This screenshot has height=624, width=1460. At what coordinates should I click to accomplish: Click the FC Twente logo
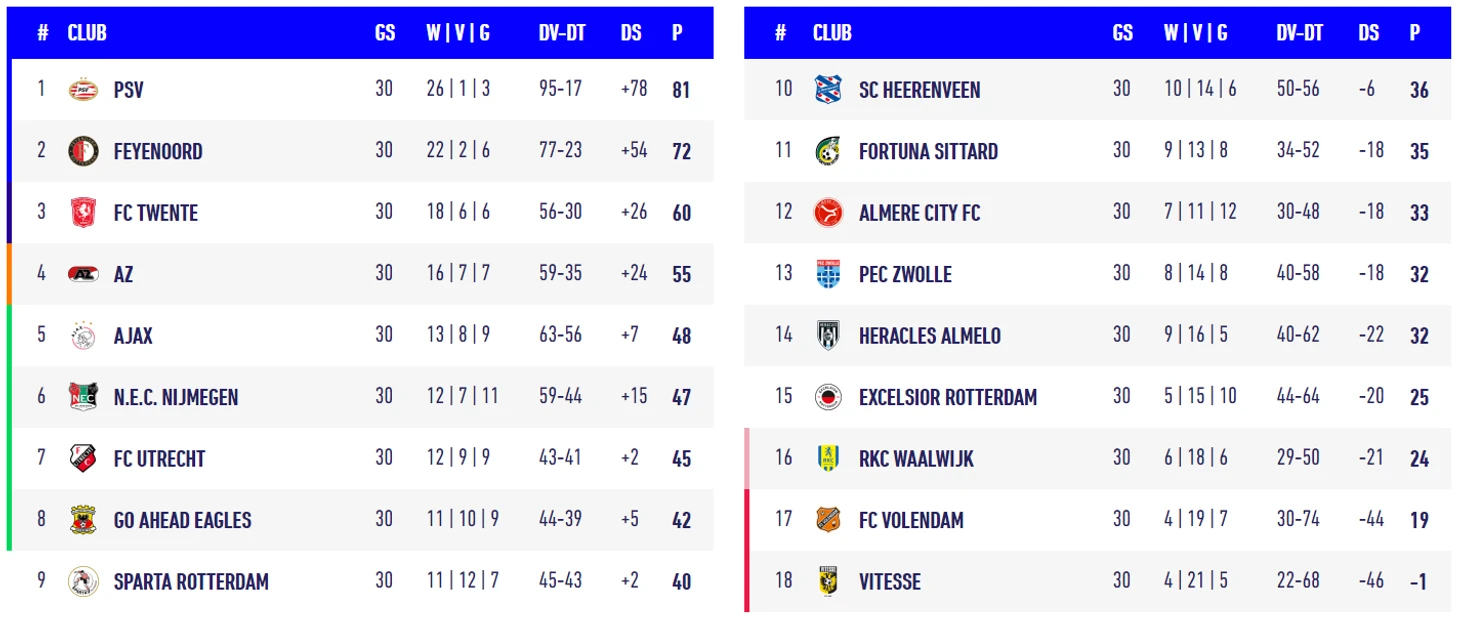(x=83, y=212)
